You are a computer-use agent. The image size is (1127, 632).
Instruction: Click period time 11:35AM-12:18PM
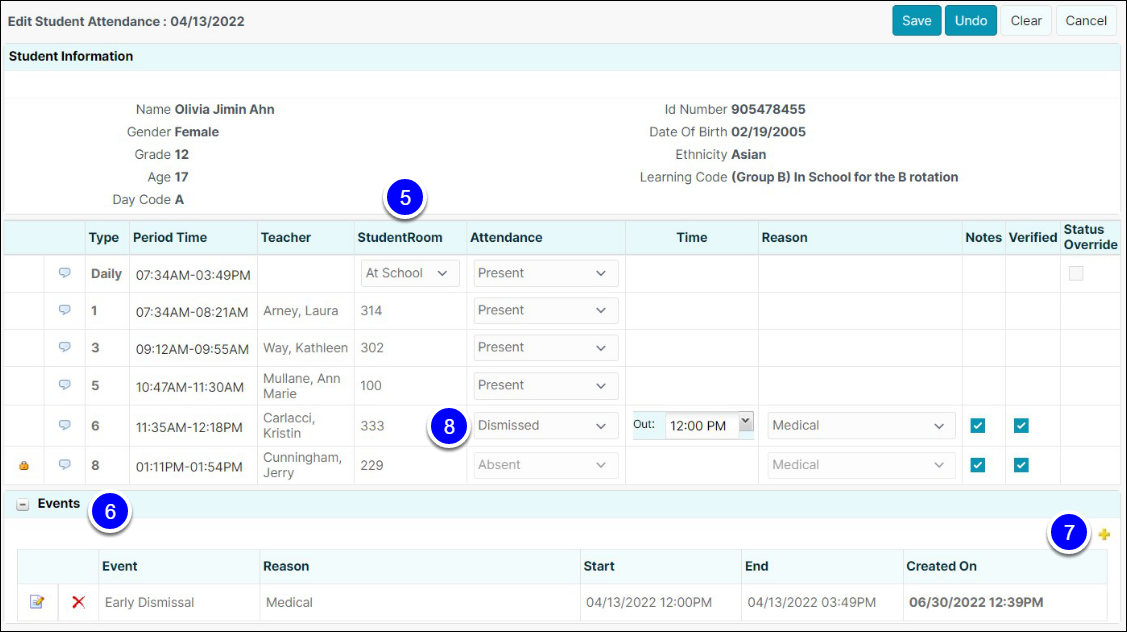(189, 427)
